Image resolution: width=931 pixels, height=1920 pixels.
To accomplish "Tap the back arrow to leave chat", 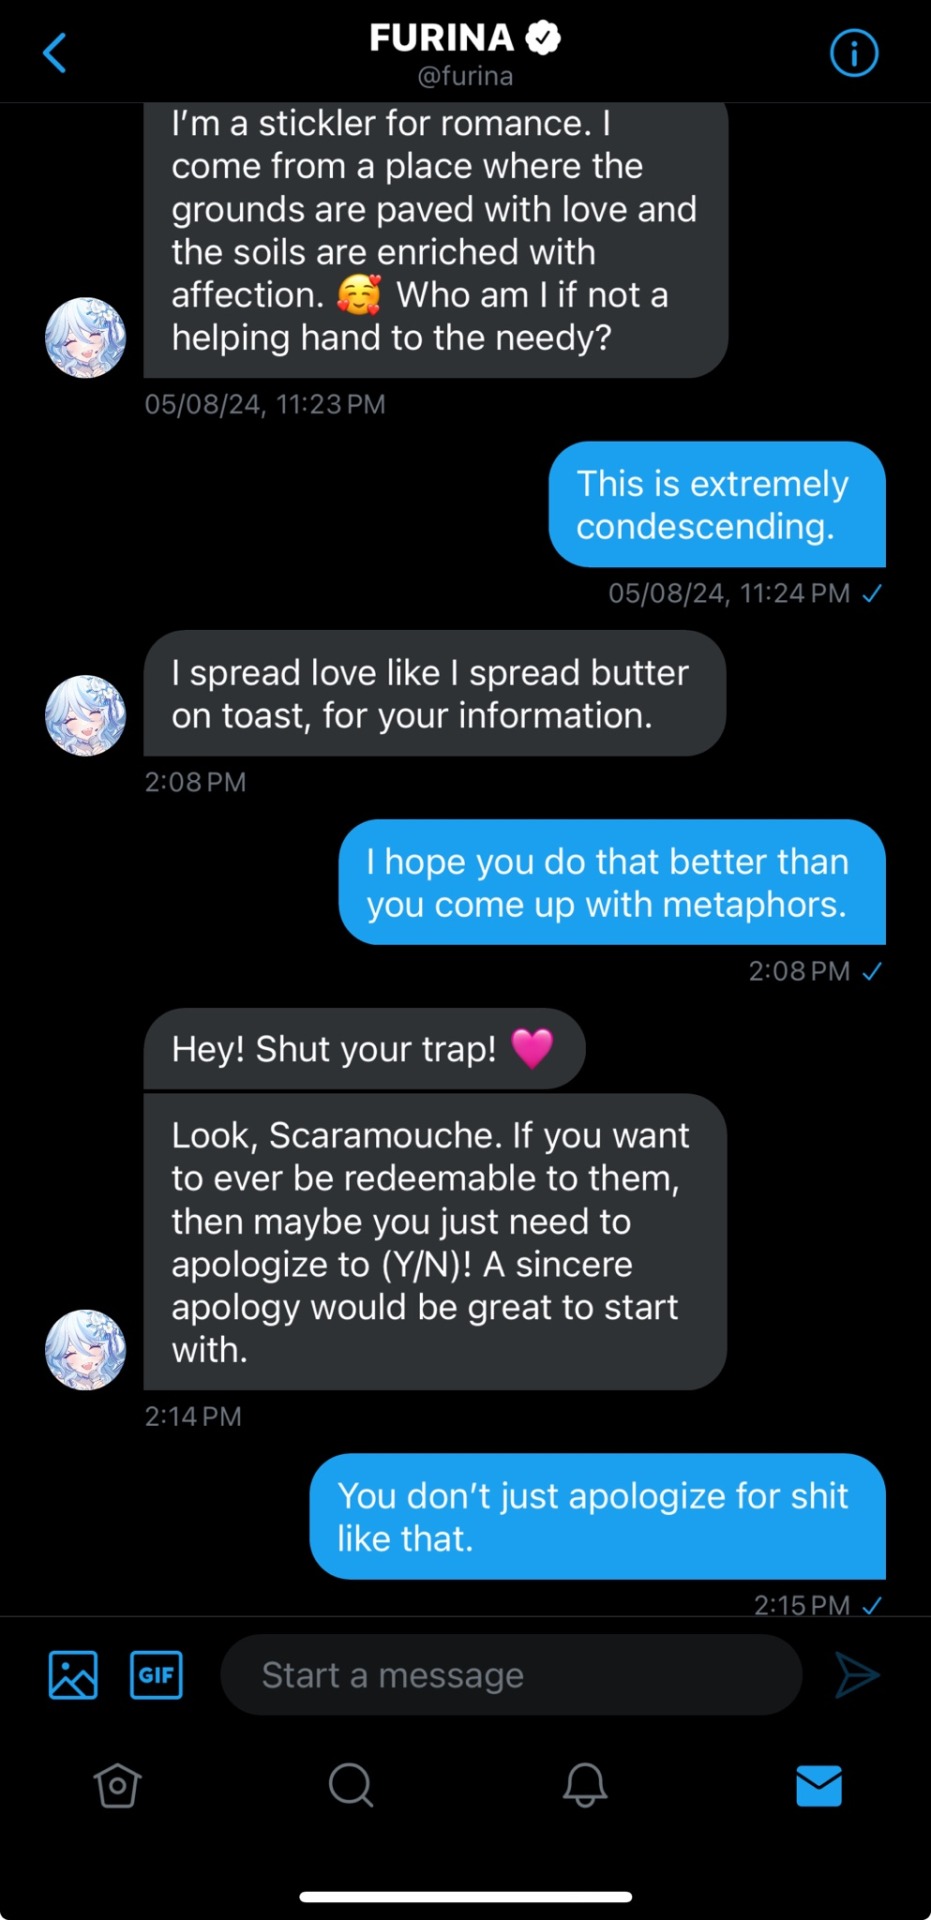I will pos(55,53).
